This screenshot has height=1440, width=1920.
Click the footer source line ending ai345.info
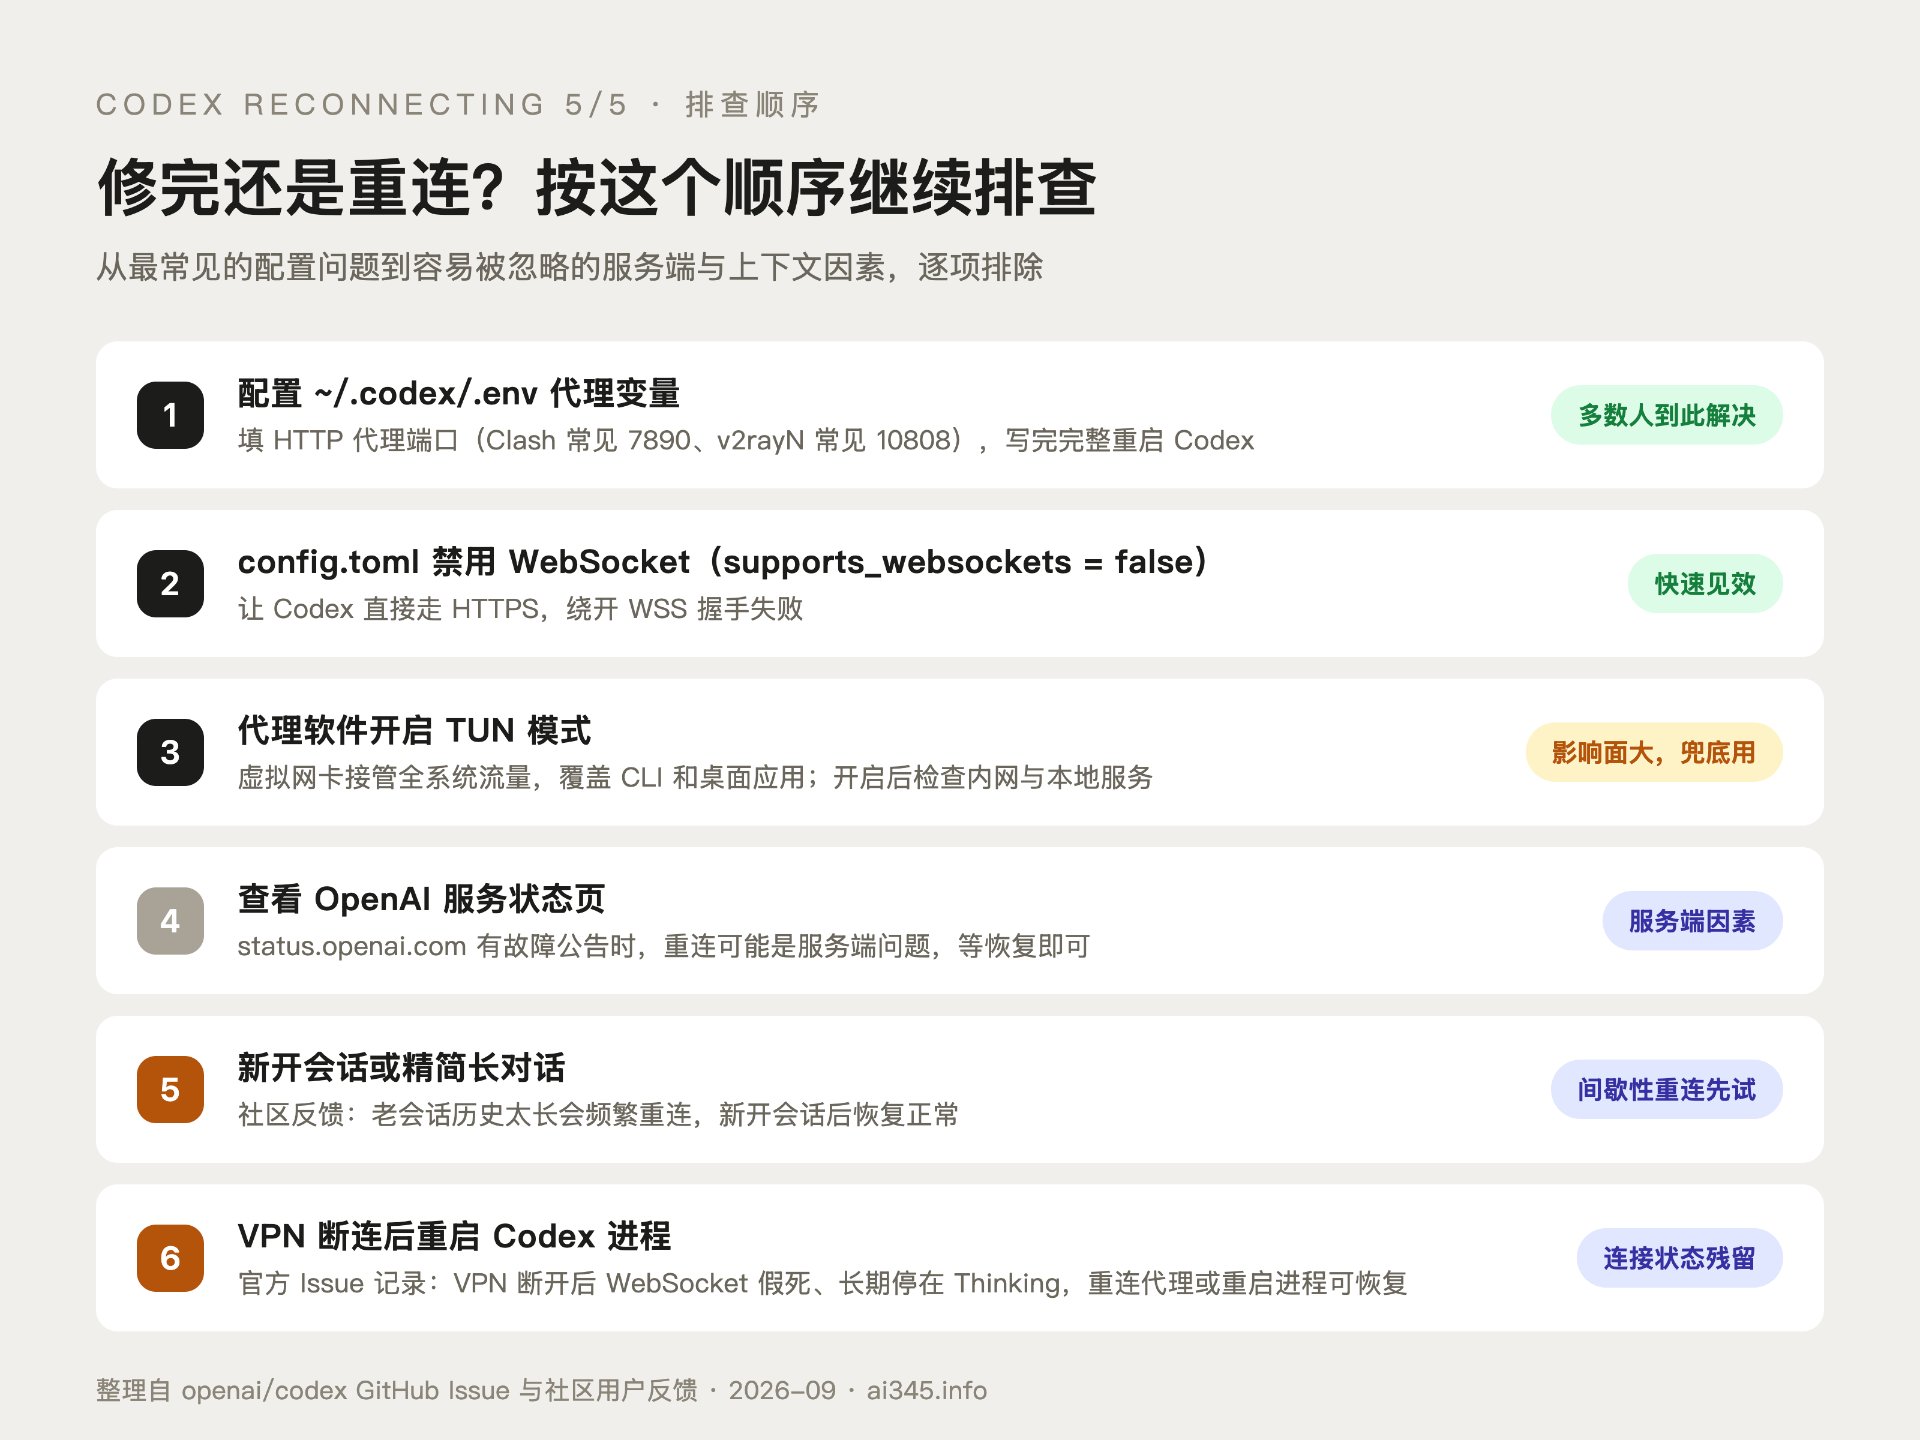tap(541, 1390)
